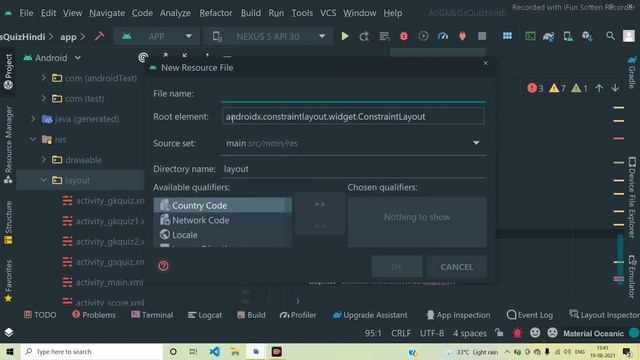The height and width of the screenshot is (360, 640).
Task: Collapse the layout folder
Action: pos(43,180)
